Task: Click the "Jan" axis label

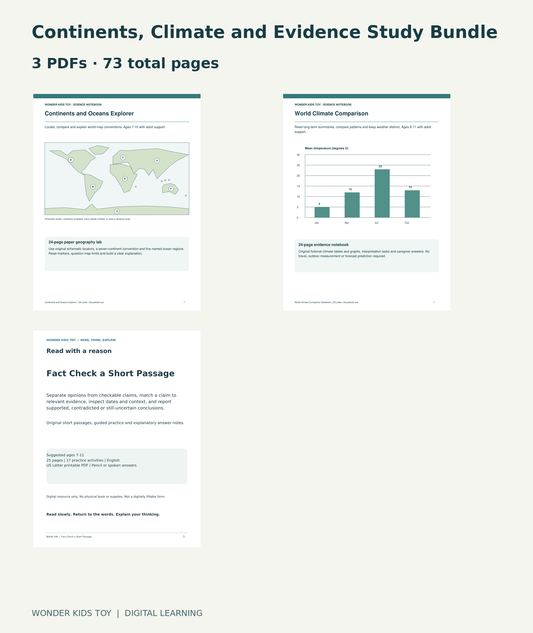Action: [317, 223]
